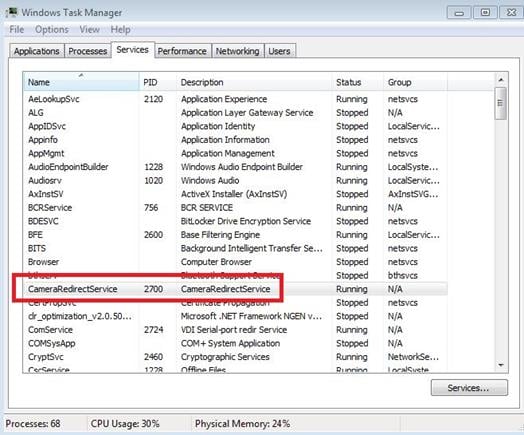Open the File menu
Viewport: 524px width, 435px height.
tap(17, 30)
